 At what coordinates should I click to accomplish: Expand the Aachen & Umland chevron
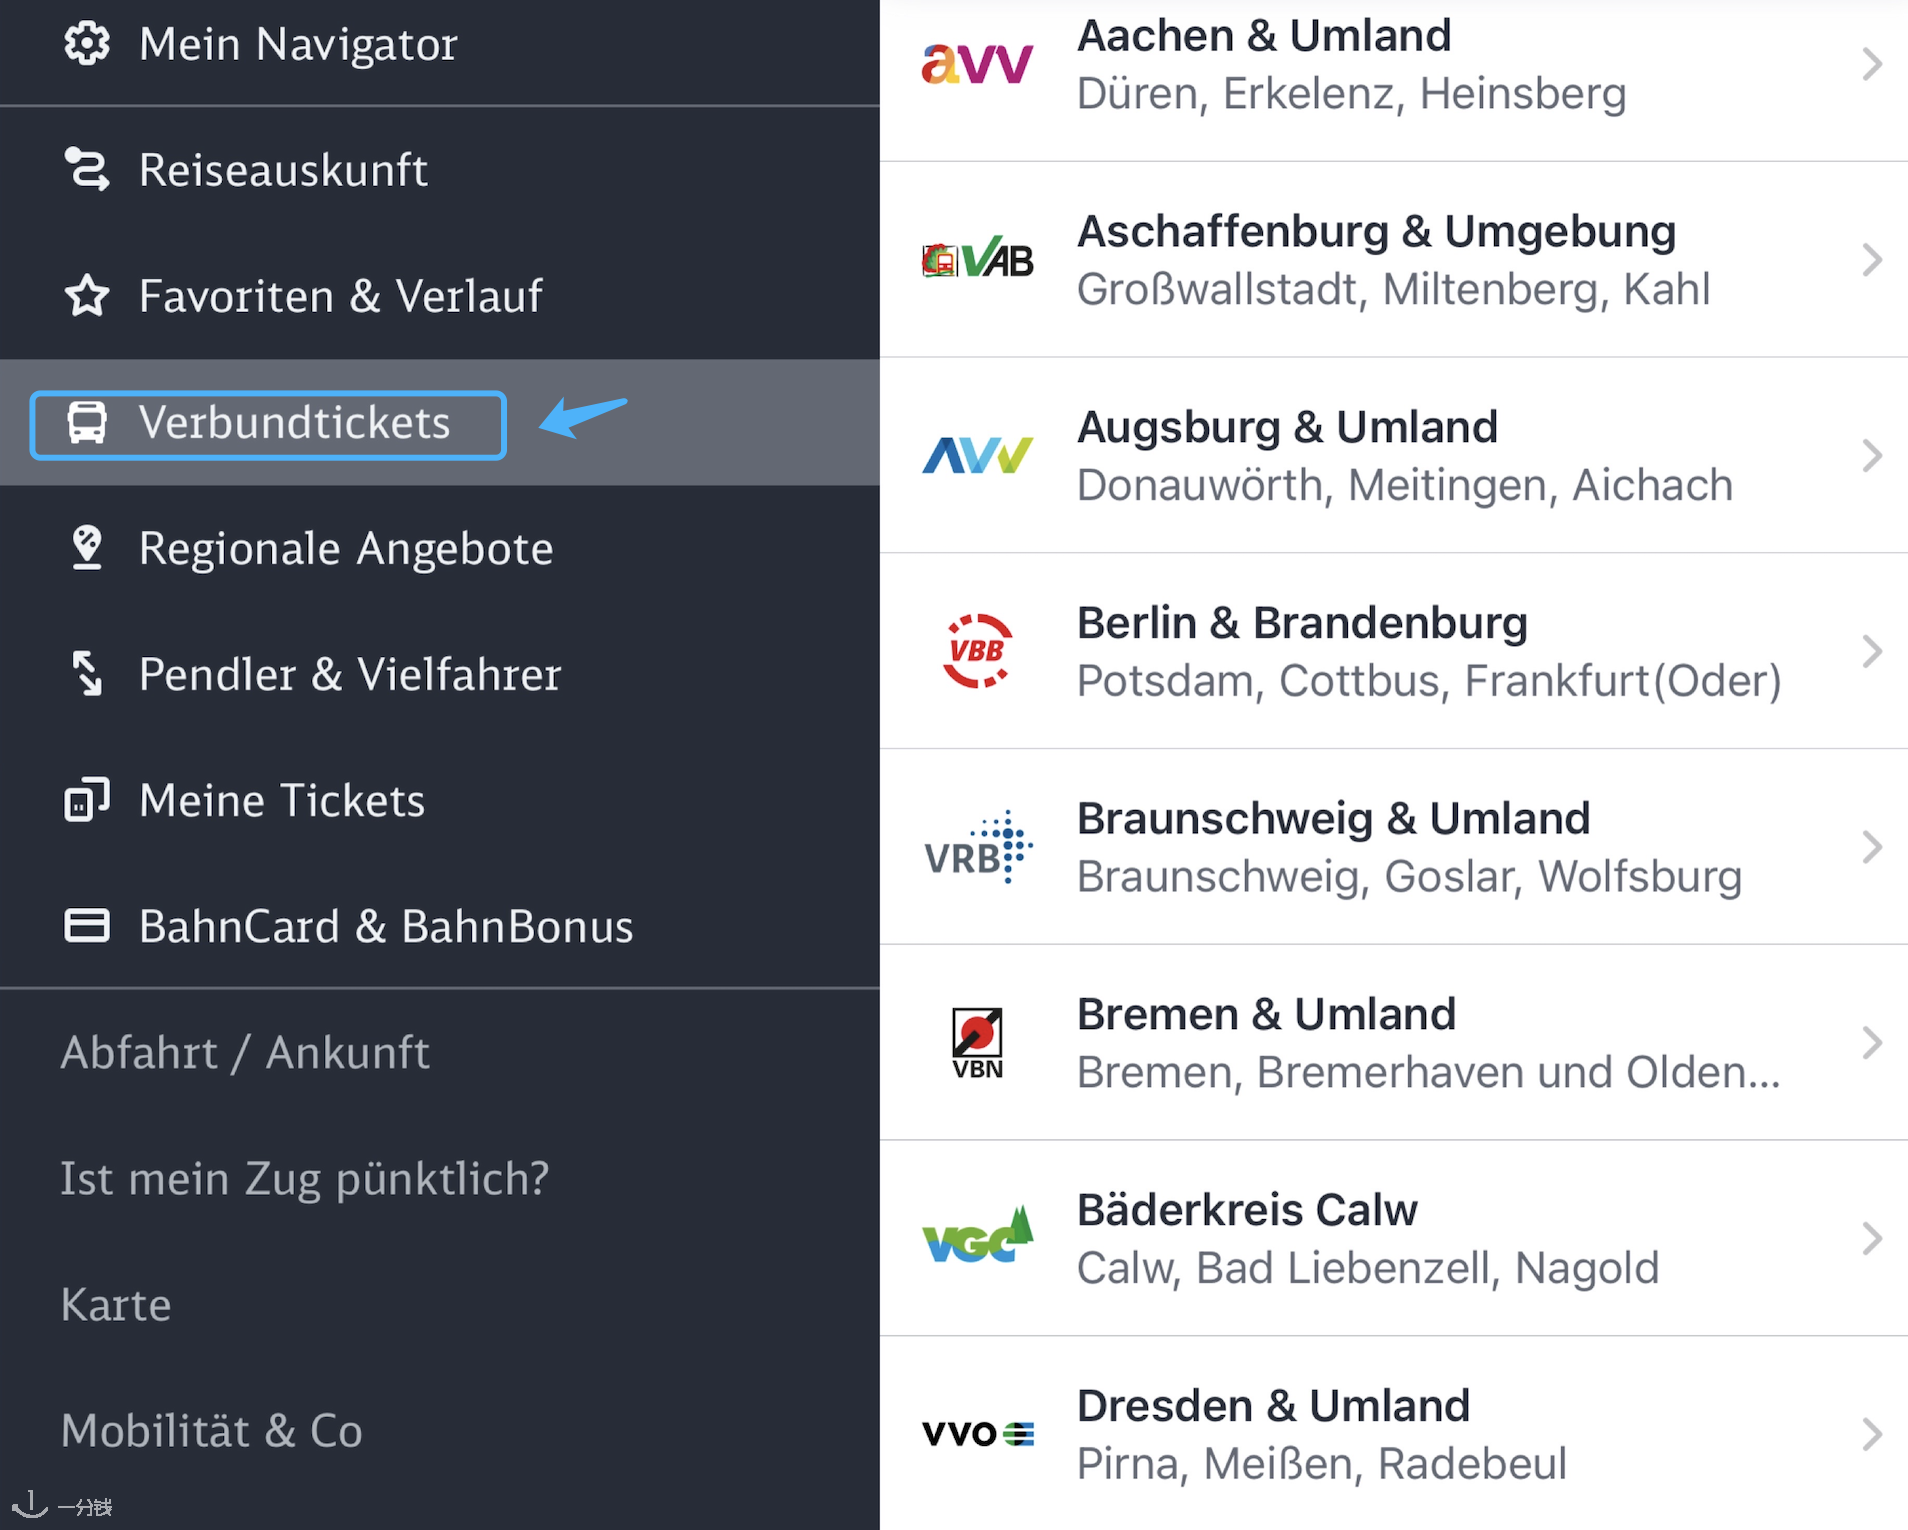1872,64
